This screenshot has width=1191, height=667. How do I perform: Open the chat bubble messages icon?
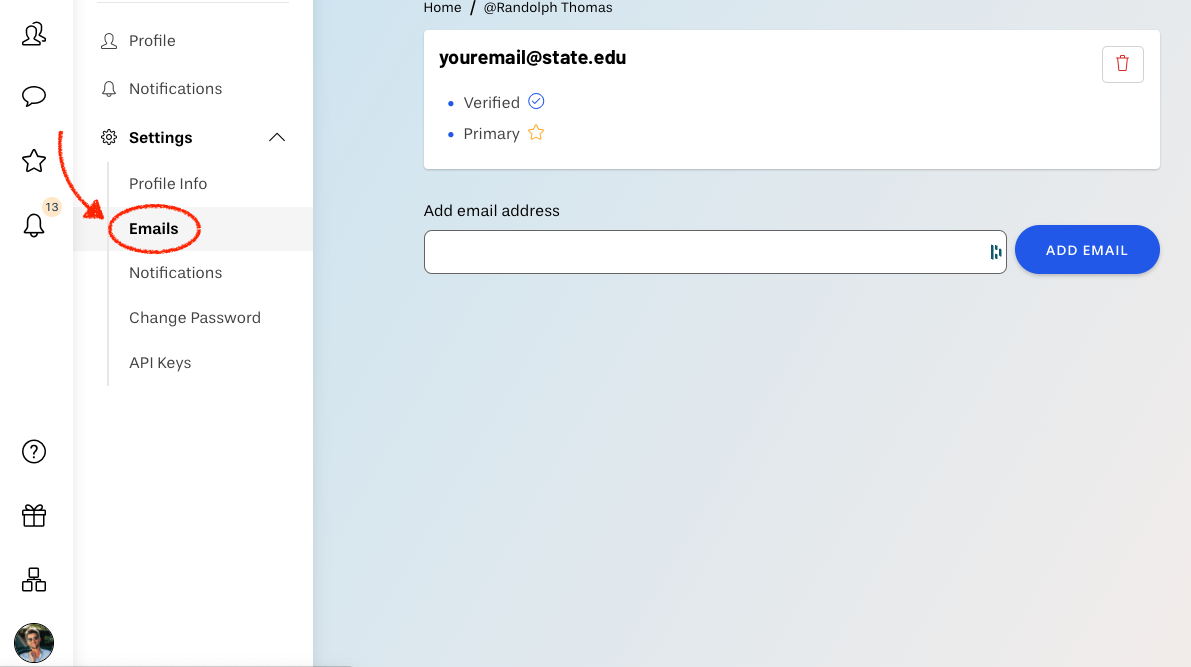(x=34, y=96)
